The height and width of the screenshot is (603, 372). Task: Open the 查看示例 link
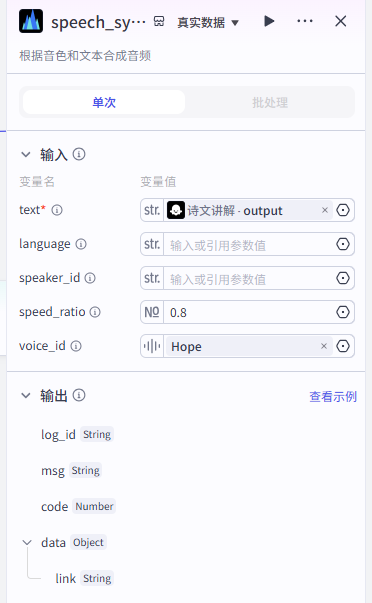[333, 396]
